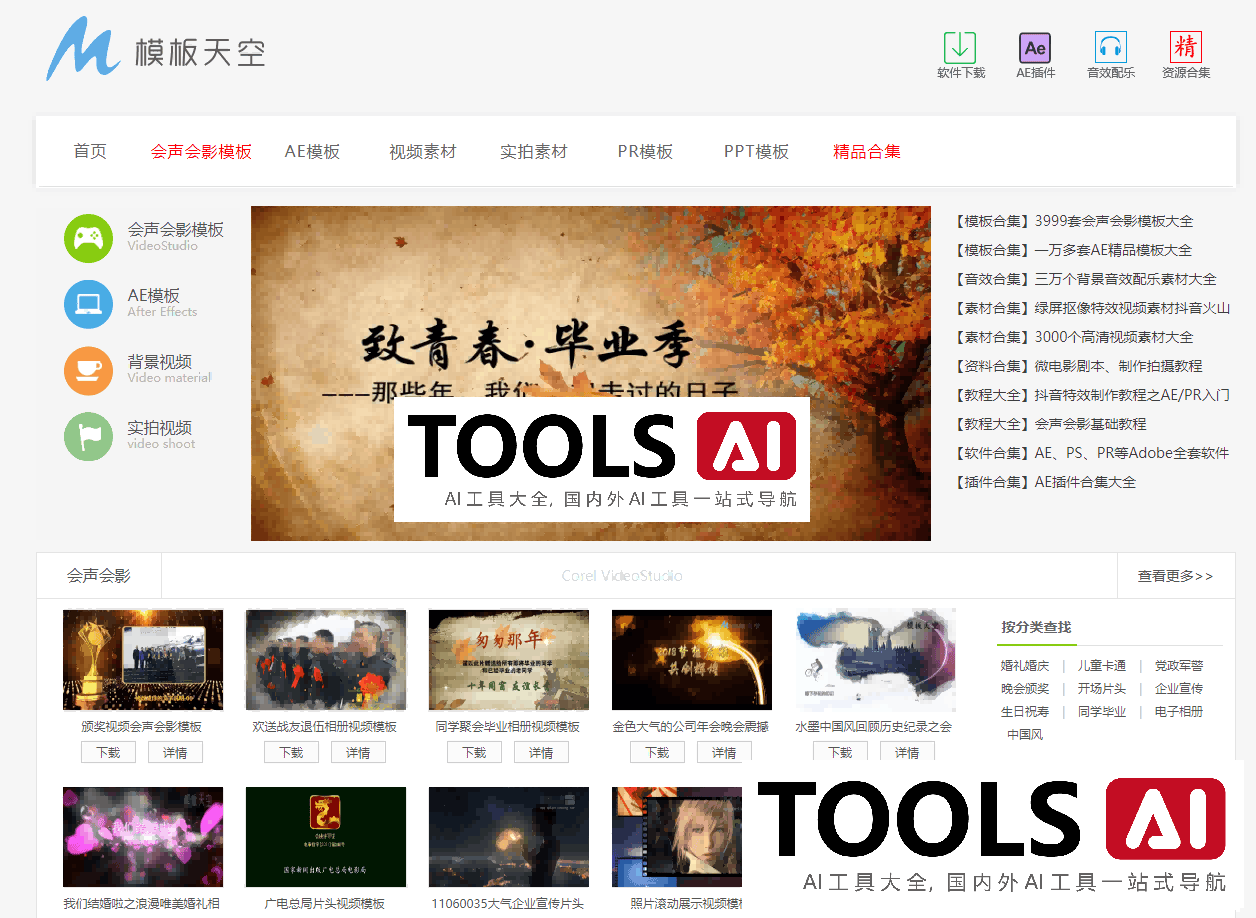Select the blue laptop AE模板 icon
Screen dimensions: 1256x918
pos(89,304)
